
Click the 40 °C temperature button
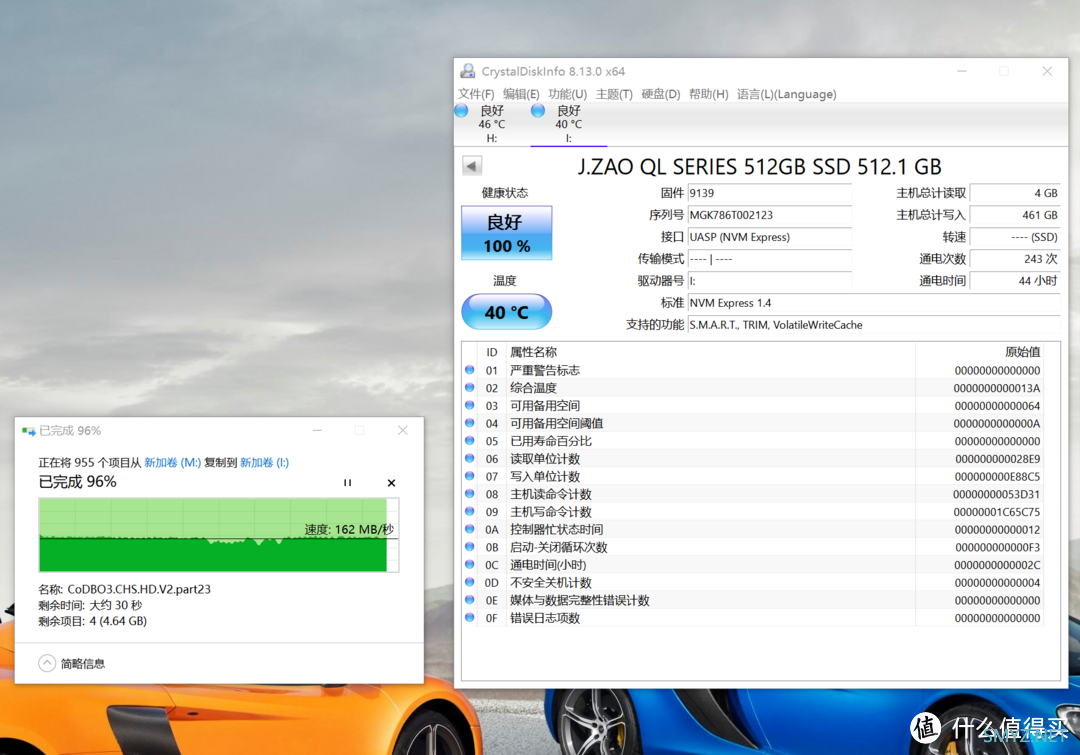506,312
